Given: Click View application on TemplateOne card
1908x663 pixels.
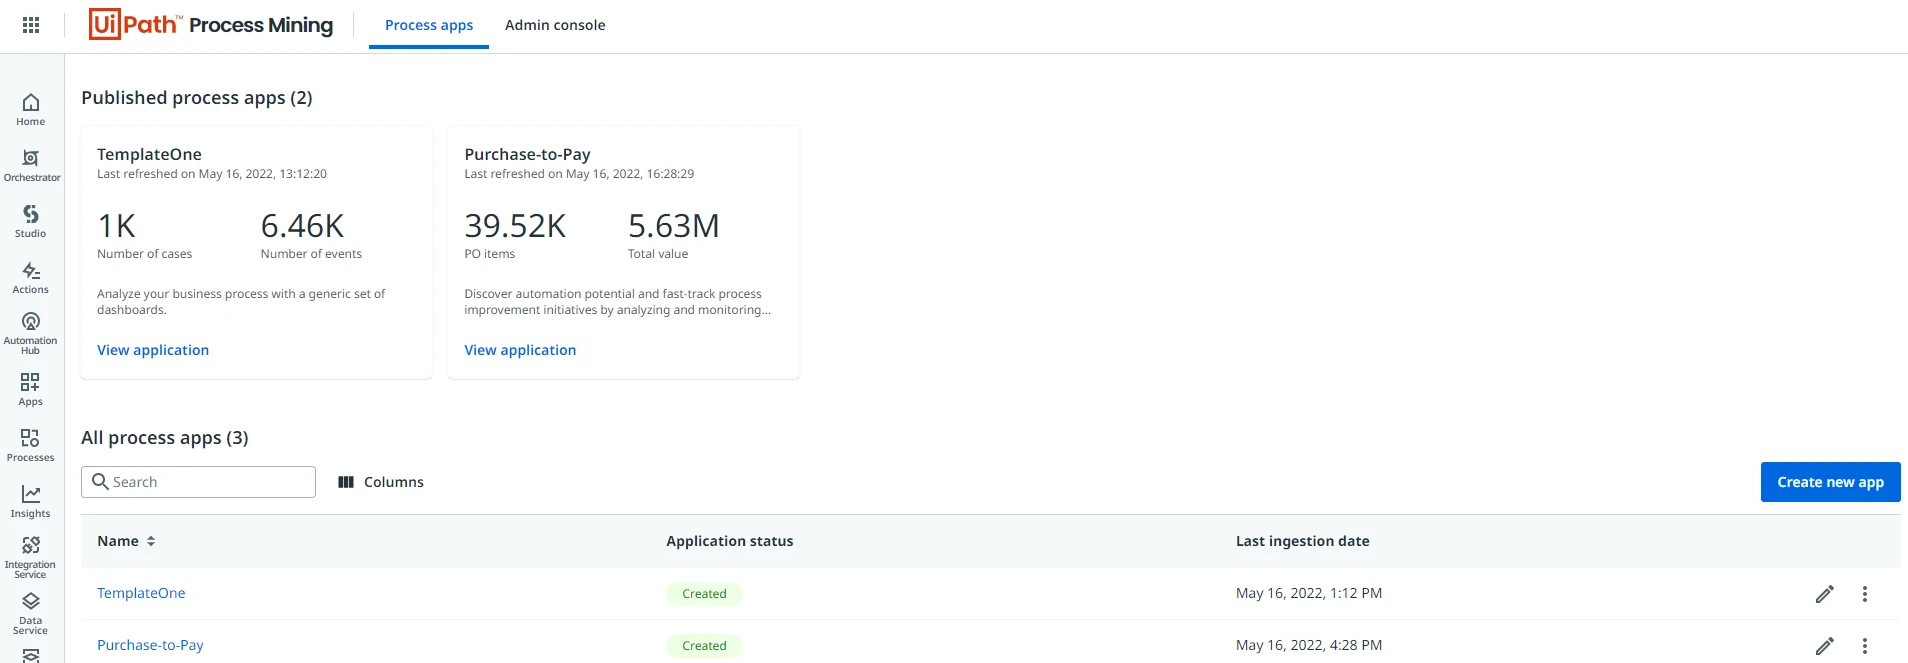Looking at the screenshot, I should click(x=153, y=350).
